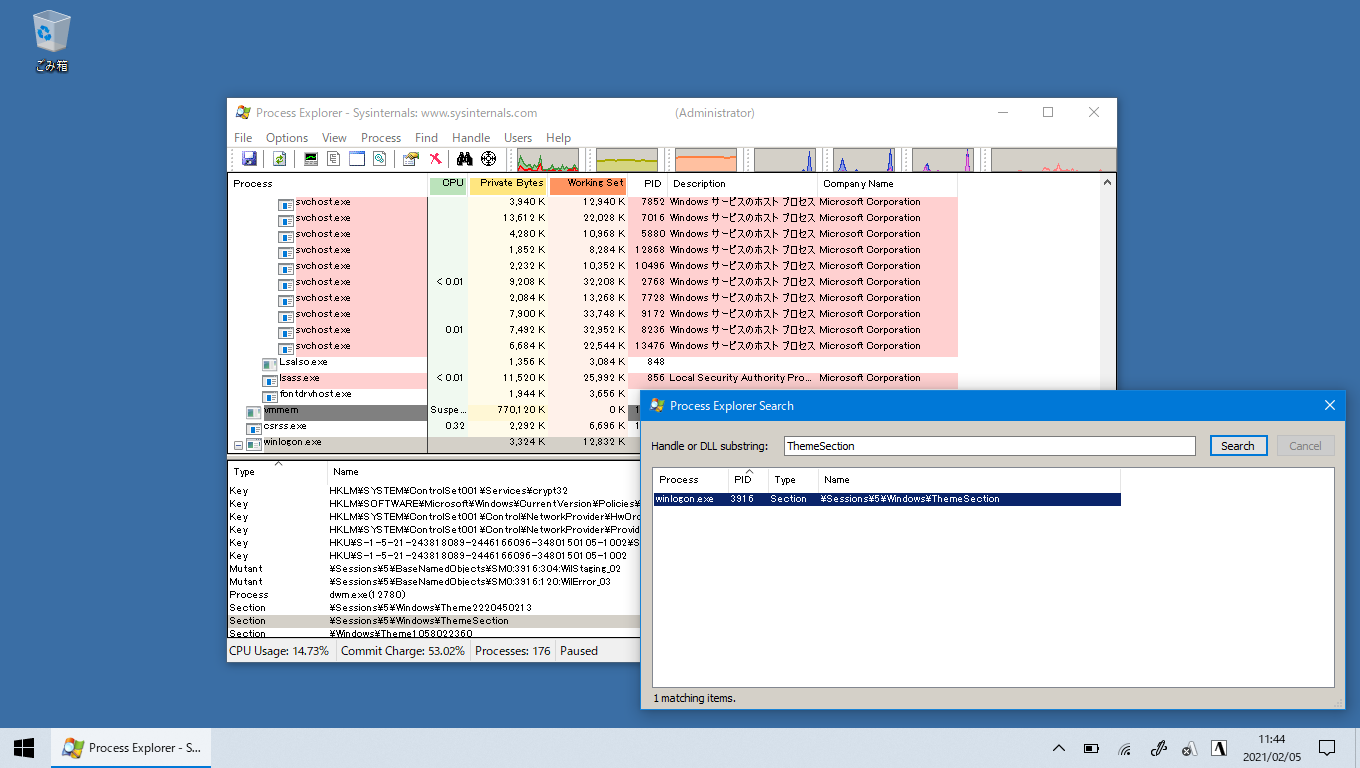This screenshot has height=768, width=1360.
Task: Click the Cancel button in search dialog
Action: coord(1305,446)
